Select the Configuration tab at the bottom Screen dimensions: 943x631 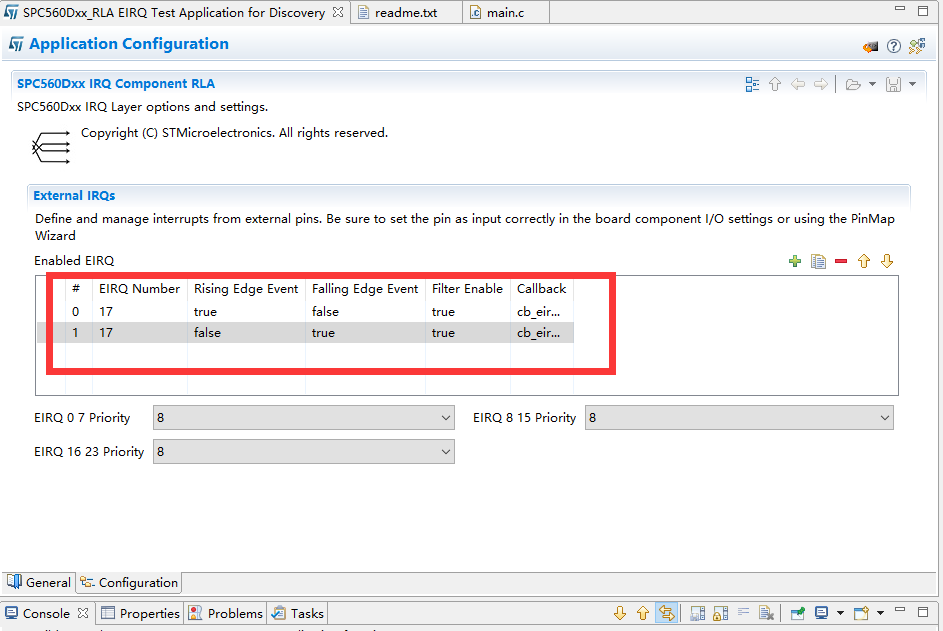point(129,582)
